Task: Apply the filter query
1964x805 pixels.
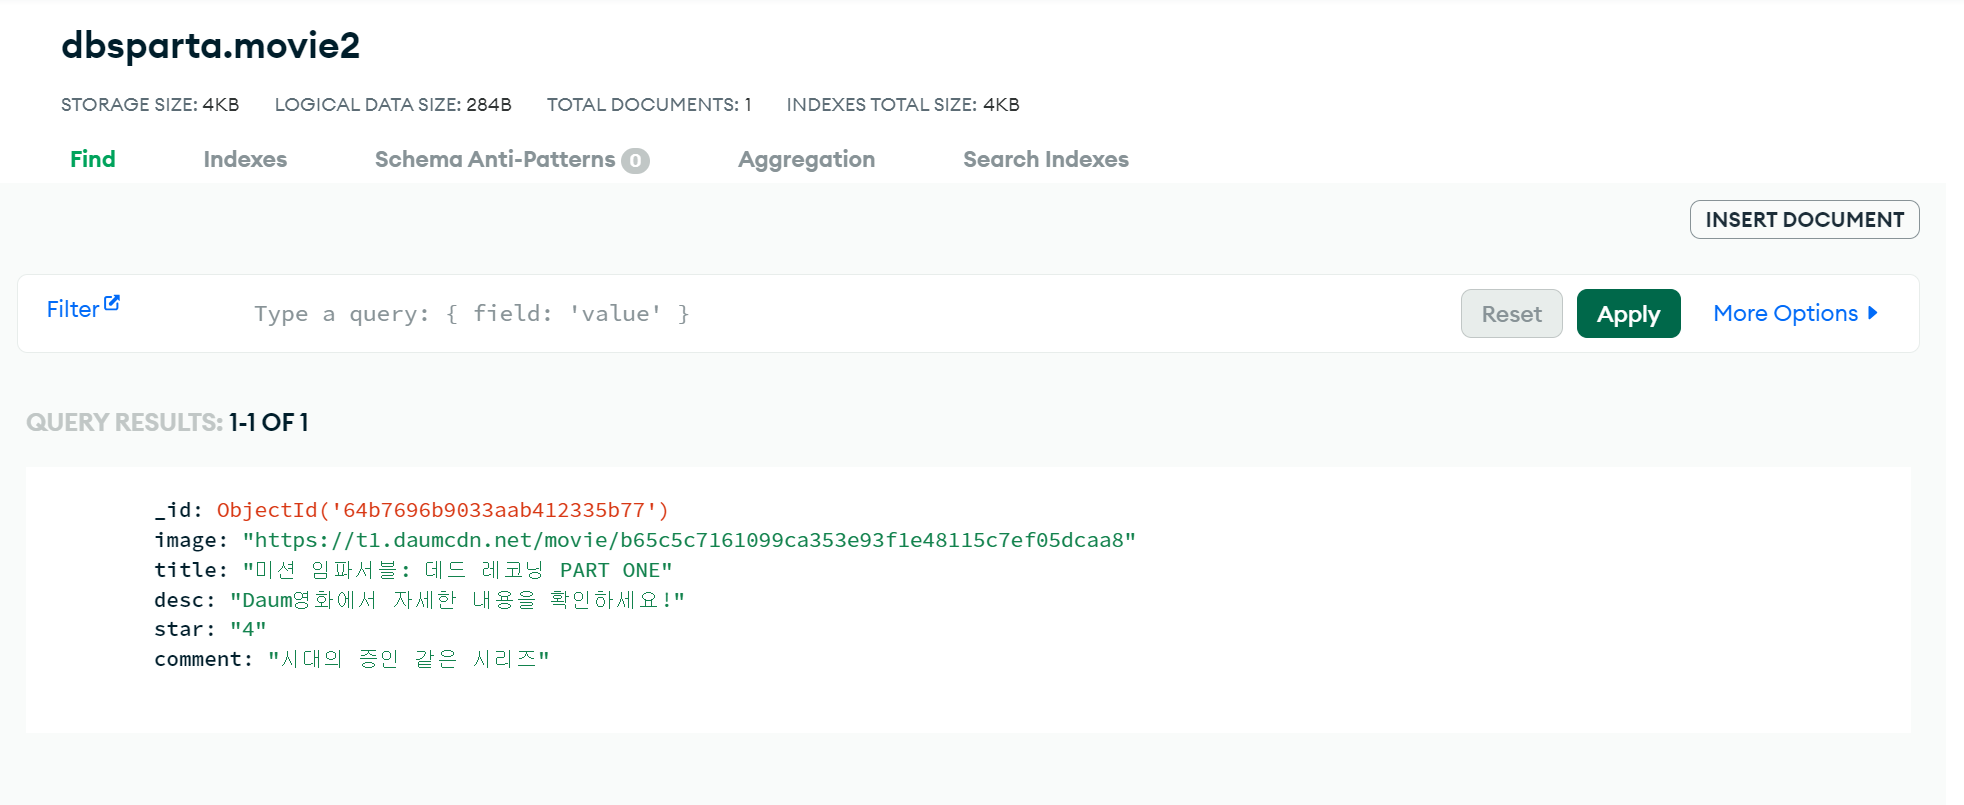Action: coord(1628,314)
